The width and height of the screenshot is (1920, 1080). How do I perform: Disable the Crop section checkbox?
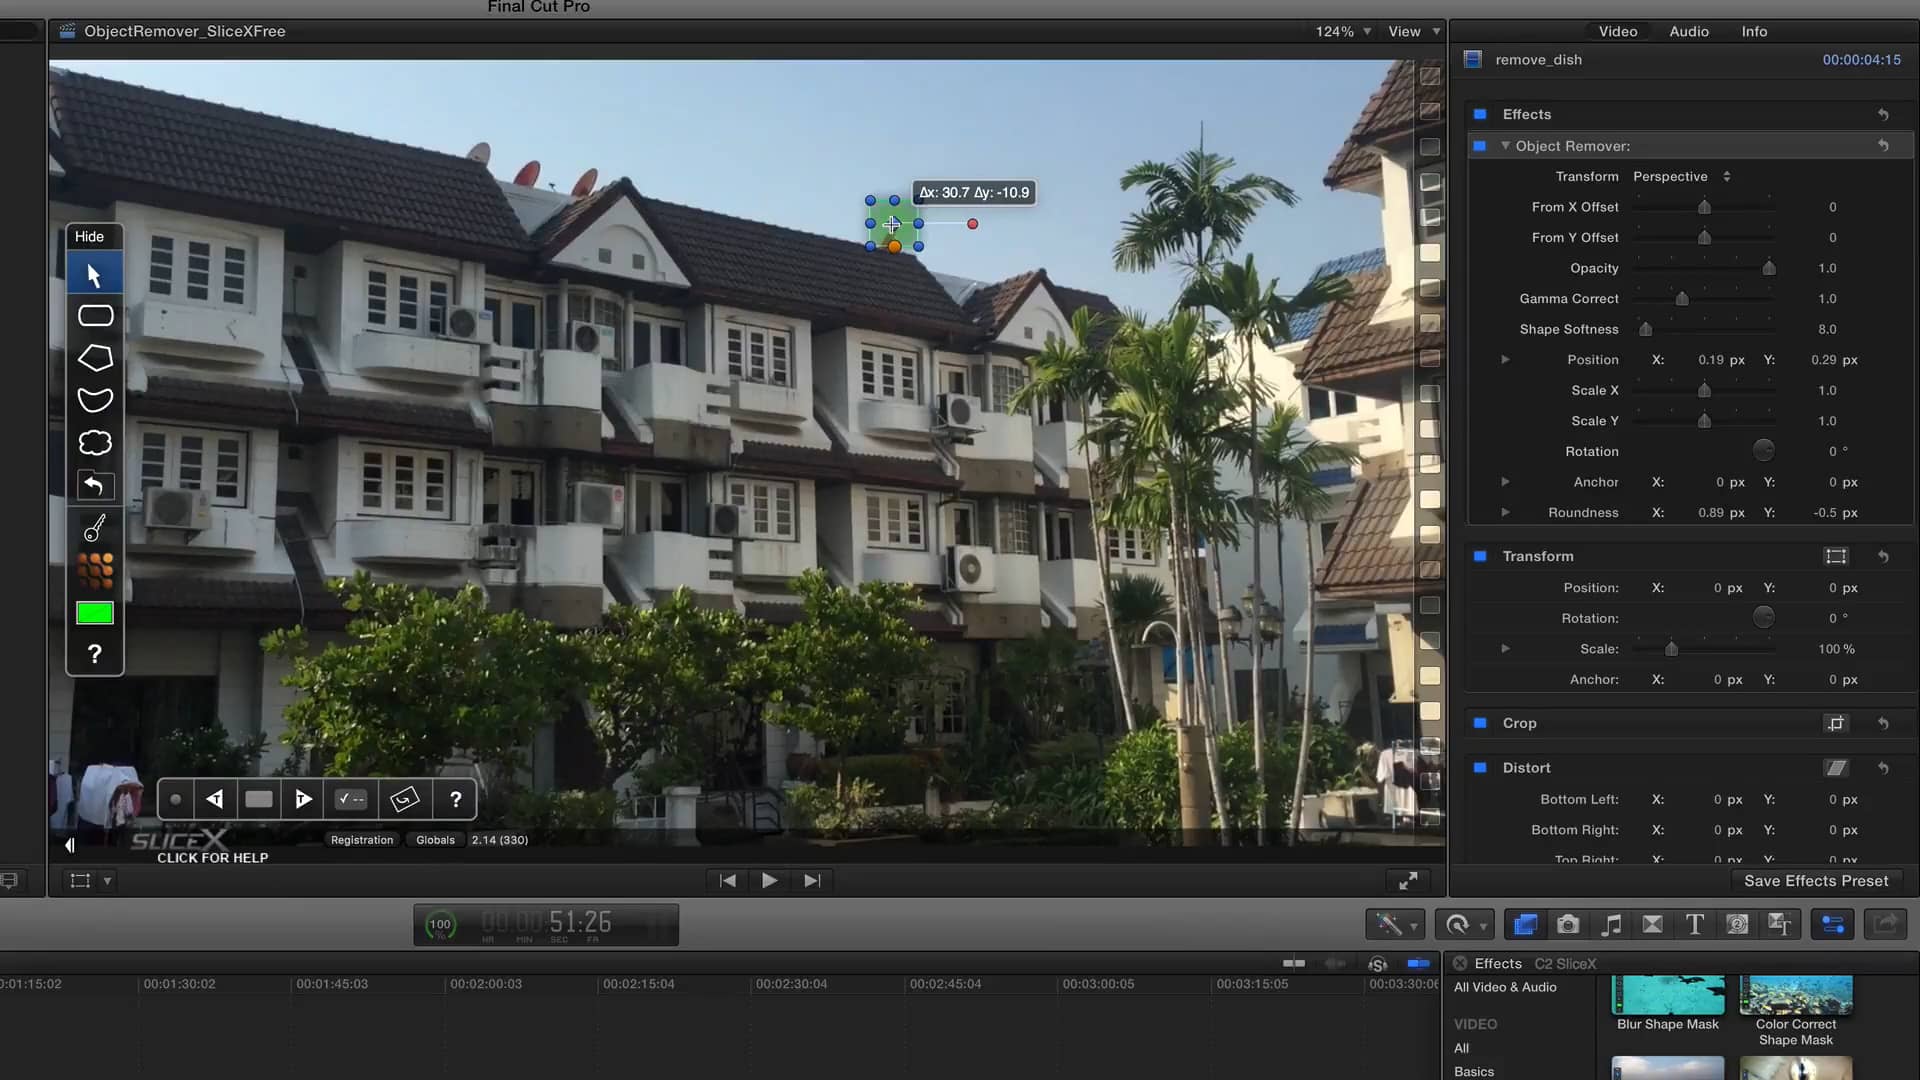coord(1480,722)
